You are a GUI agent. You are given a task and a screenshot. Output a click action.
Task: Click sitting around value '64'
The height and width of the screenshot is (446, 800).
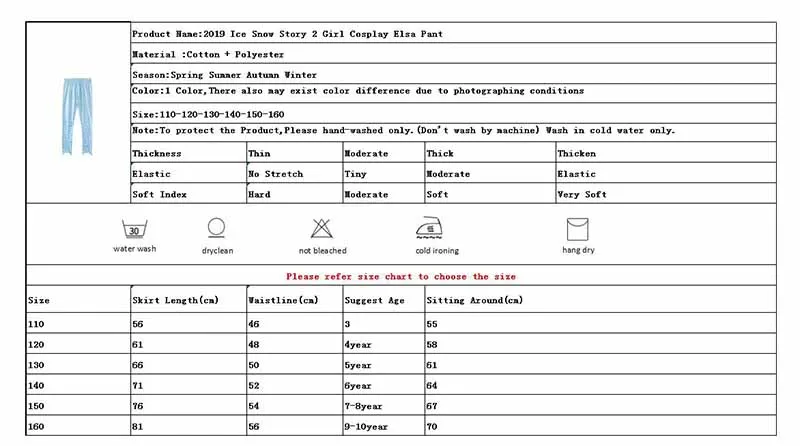(x=432, y=385)
